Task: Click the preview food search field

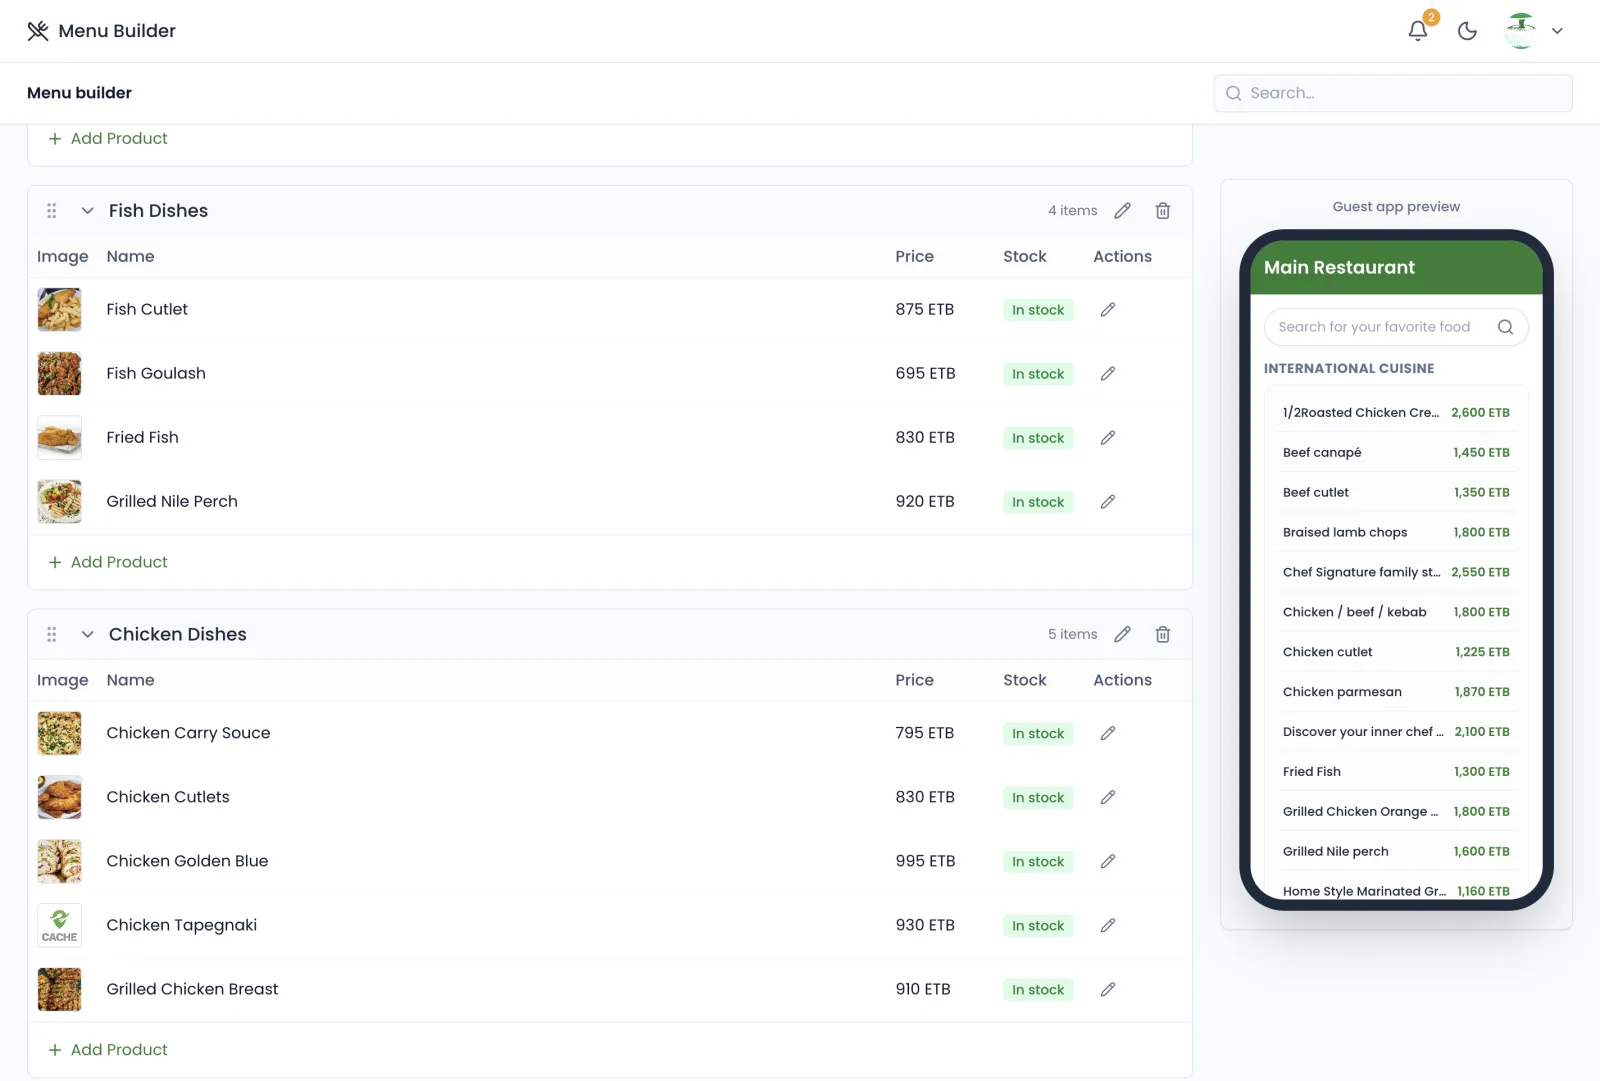Action: [1396, 327]
